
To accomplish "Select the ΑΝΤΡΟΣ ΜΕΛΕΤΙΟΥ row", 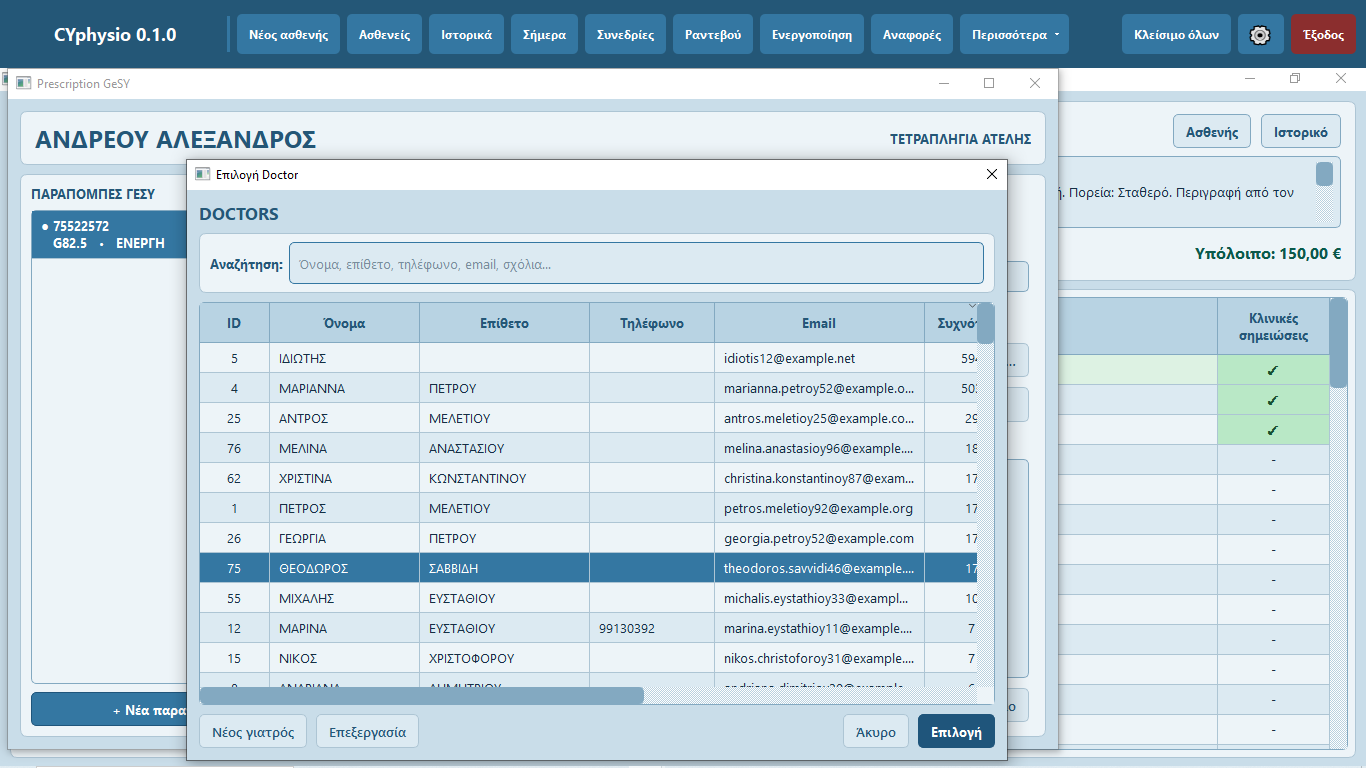I will [589, 418].
